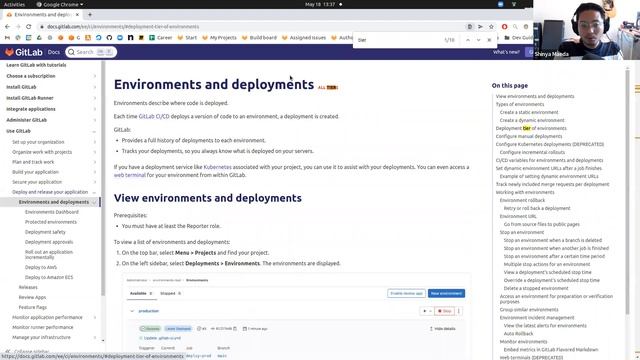Open the My Projects bookmark

219,38
